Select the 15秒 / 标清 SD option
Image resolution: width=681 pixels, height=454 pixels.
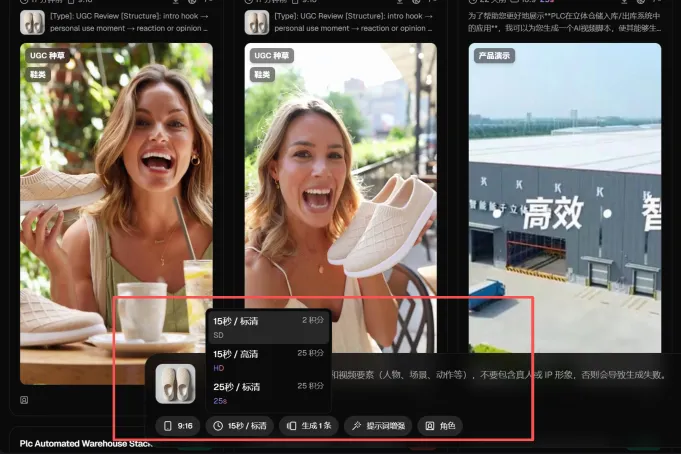(268, 326)
